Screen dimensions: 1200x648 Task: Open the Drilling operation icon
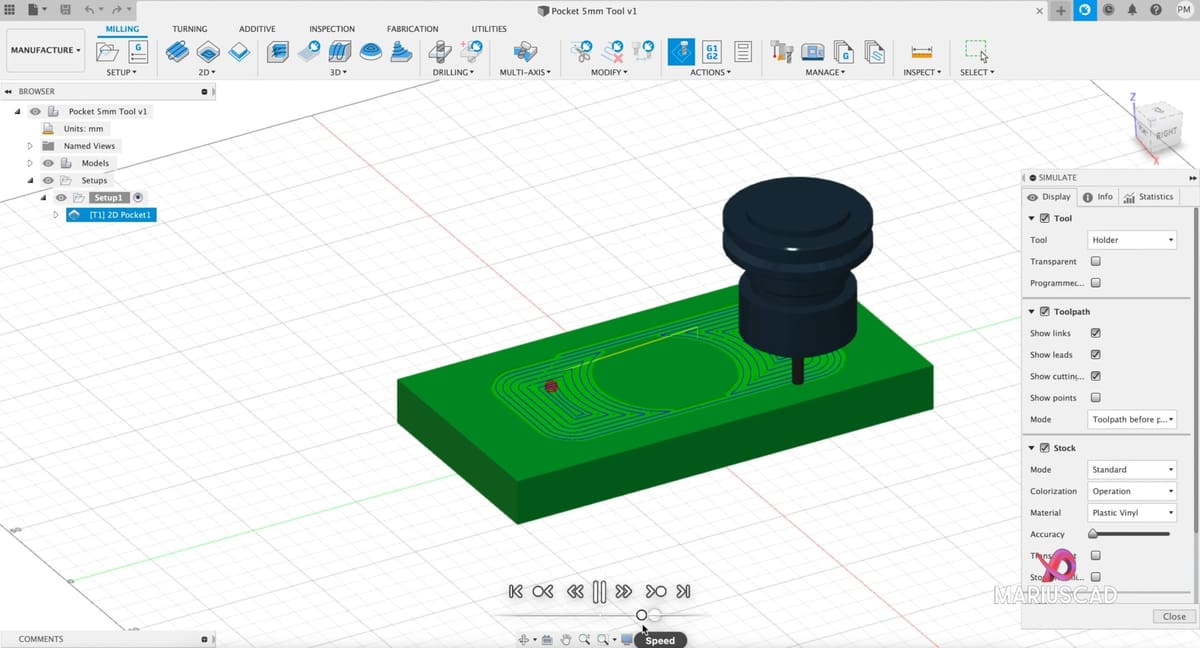pyautogui.click(x=438, y=51)
